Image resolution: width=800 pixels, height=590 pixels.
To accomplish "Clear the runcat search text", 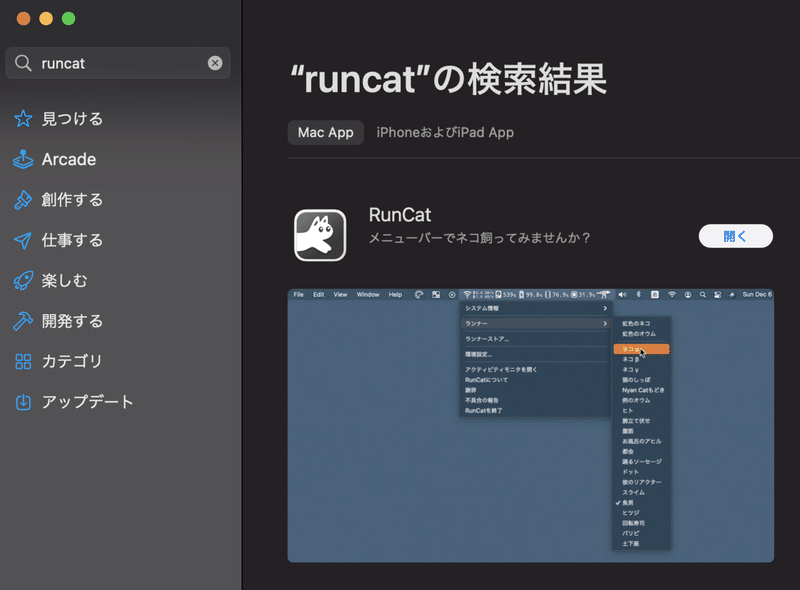I will tap(215, 63).
